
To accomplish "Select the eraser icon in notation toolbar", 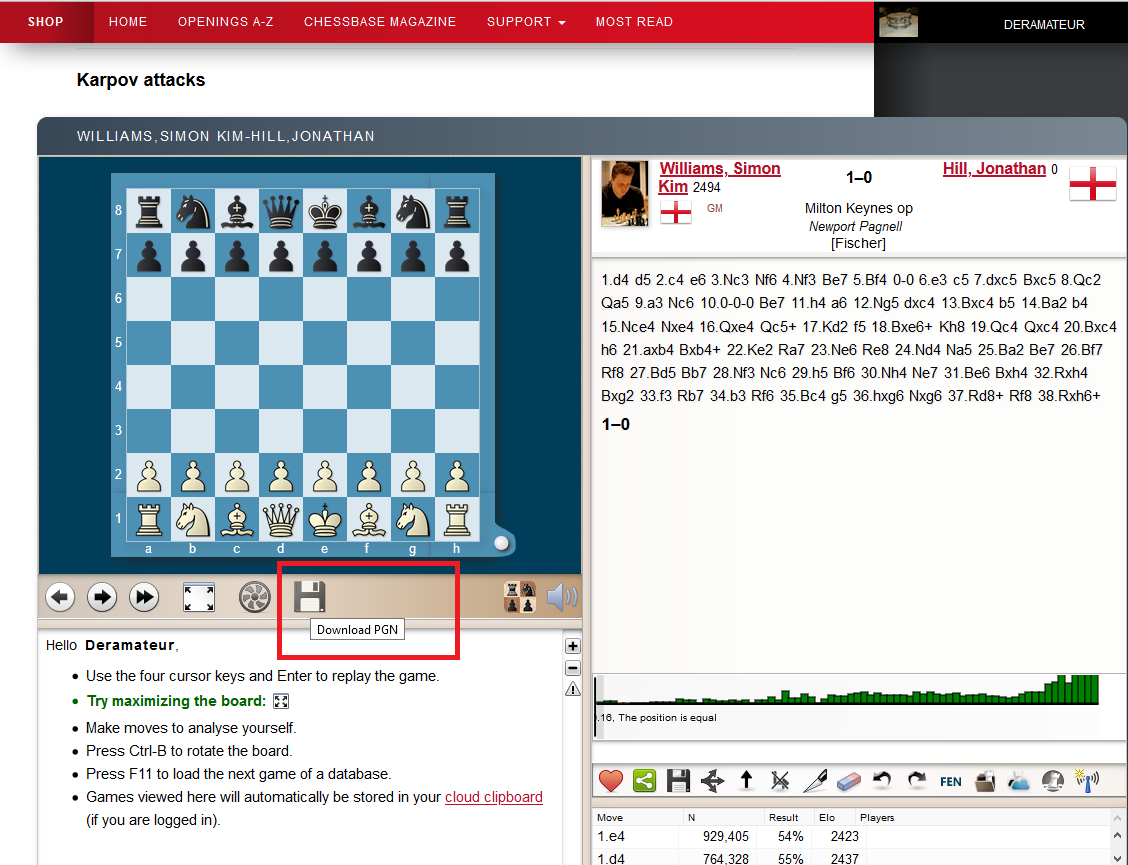I will [x=848, y=780].
